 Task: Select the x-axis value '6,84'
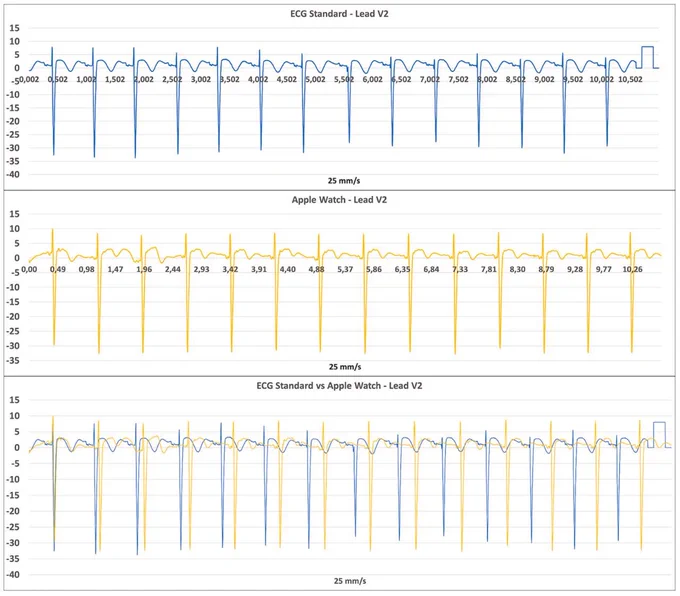pyautogui.click(x=431, y=269)
